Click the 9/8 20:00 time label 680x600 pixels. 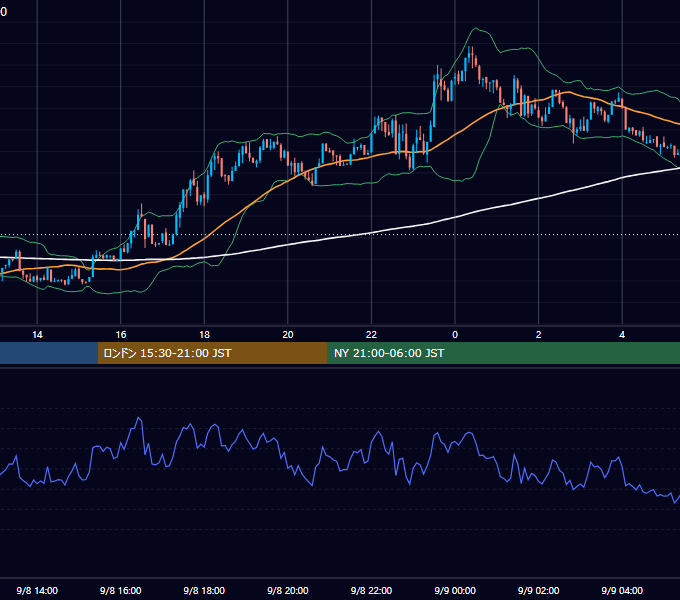[288, 590]
